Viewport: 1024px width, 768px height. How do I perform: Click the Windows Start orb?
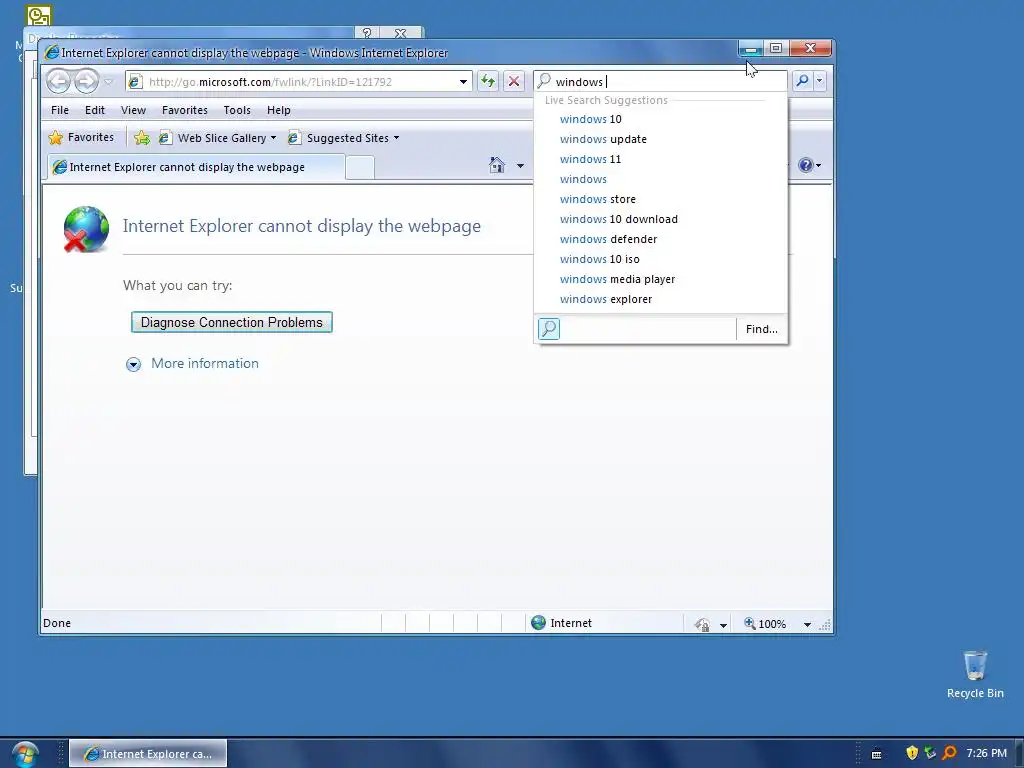pyautogui.click(x=24, y=754)
